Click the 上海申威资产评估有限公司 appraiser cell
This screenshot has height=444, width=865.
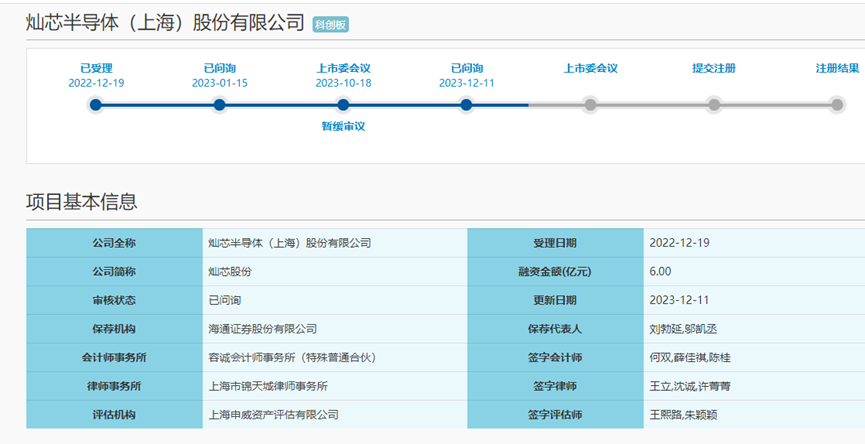pos(273,414)
